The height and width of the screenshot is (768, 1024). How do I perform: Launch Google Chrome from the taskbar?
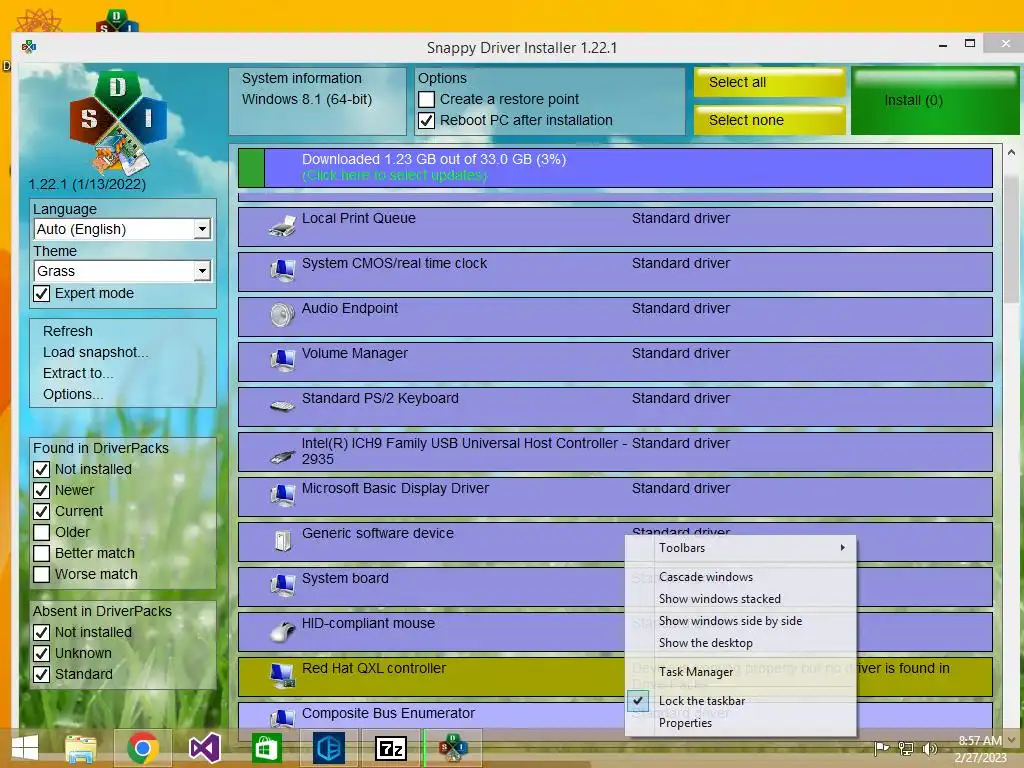tap(143, 748)
